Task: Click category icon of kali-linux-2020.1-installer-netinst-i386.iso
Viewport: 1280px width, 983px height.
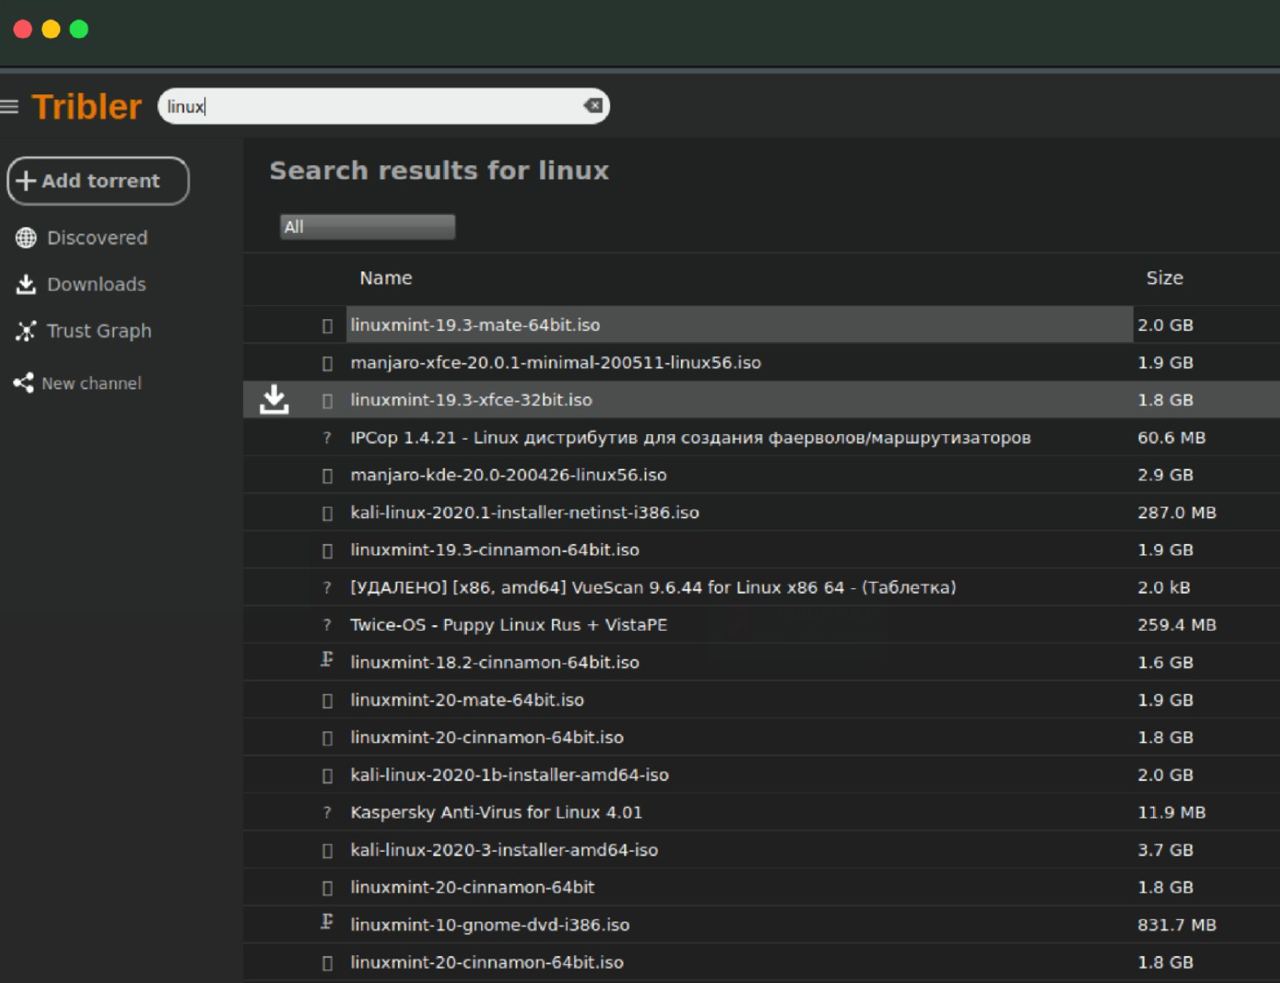Action: pos(327,513)
